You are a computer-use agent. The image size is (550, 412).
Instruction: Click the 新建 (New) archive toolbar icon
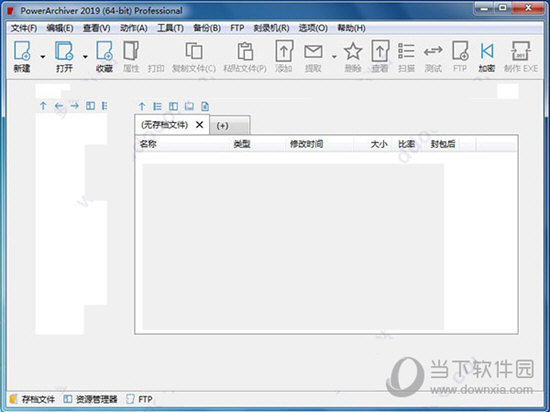click(x=22, y=51)
